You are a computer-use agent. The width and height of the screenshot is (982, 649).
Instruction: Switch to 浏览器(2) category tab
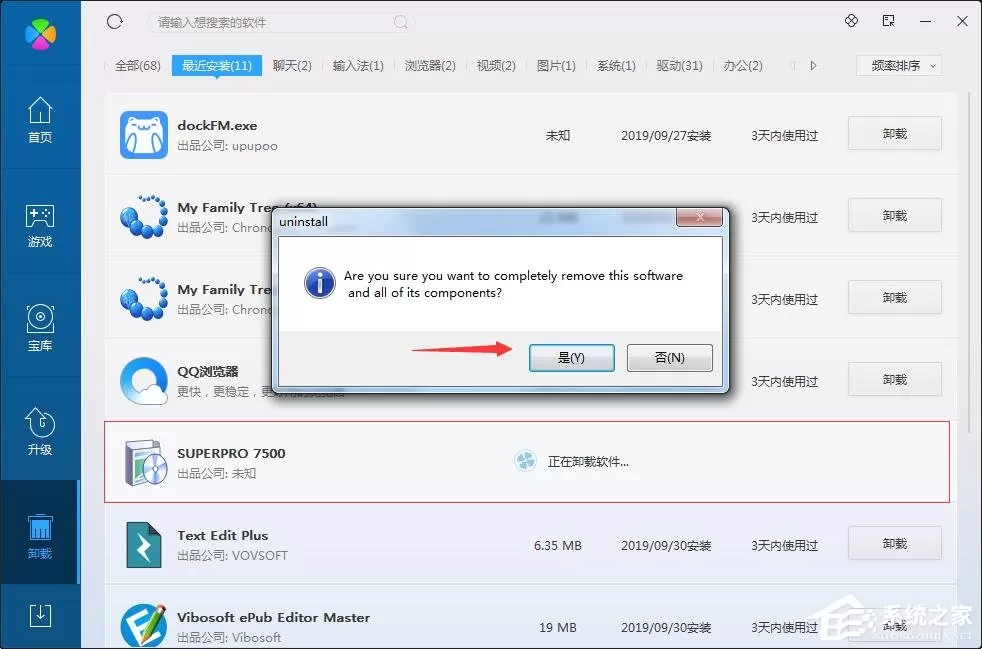tap(430, 66)
